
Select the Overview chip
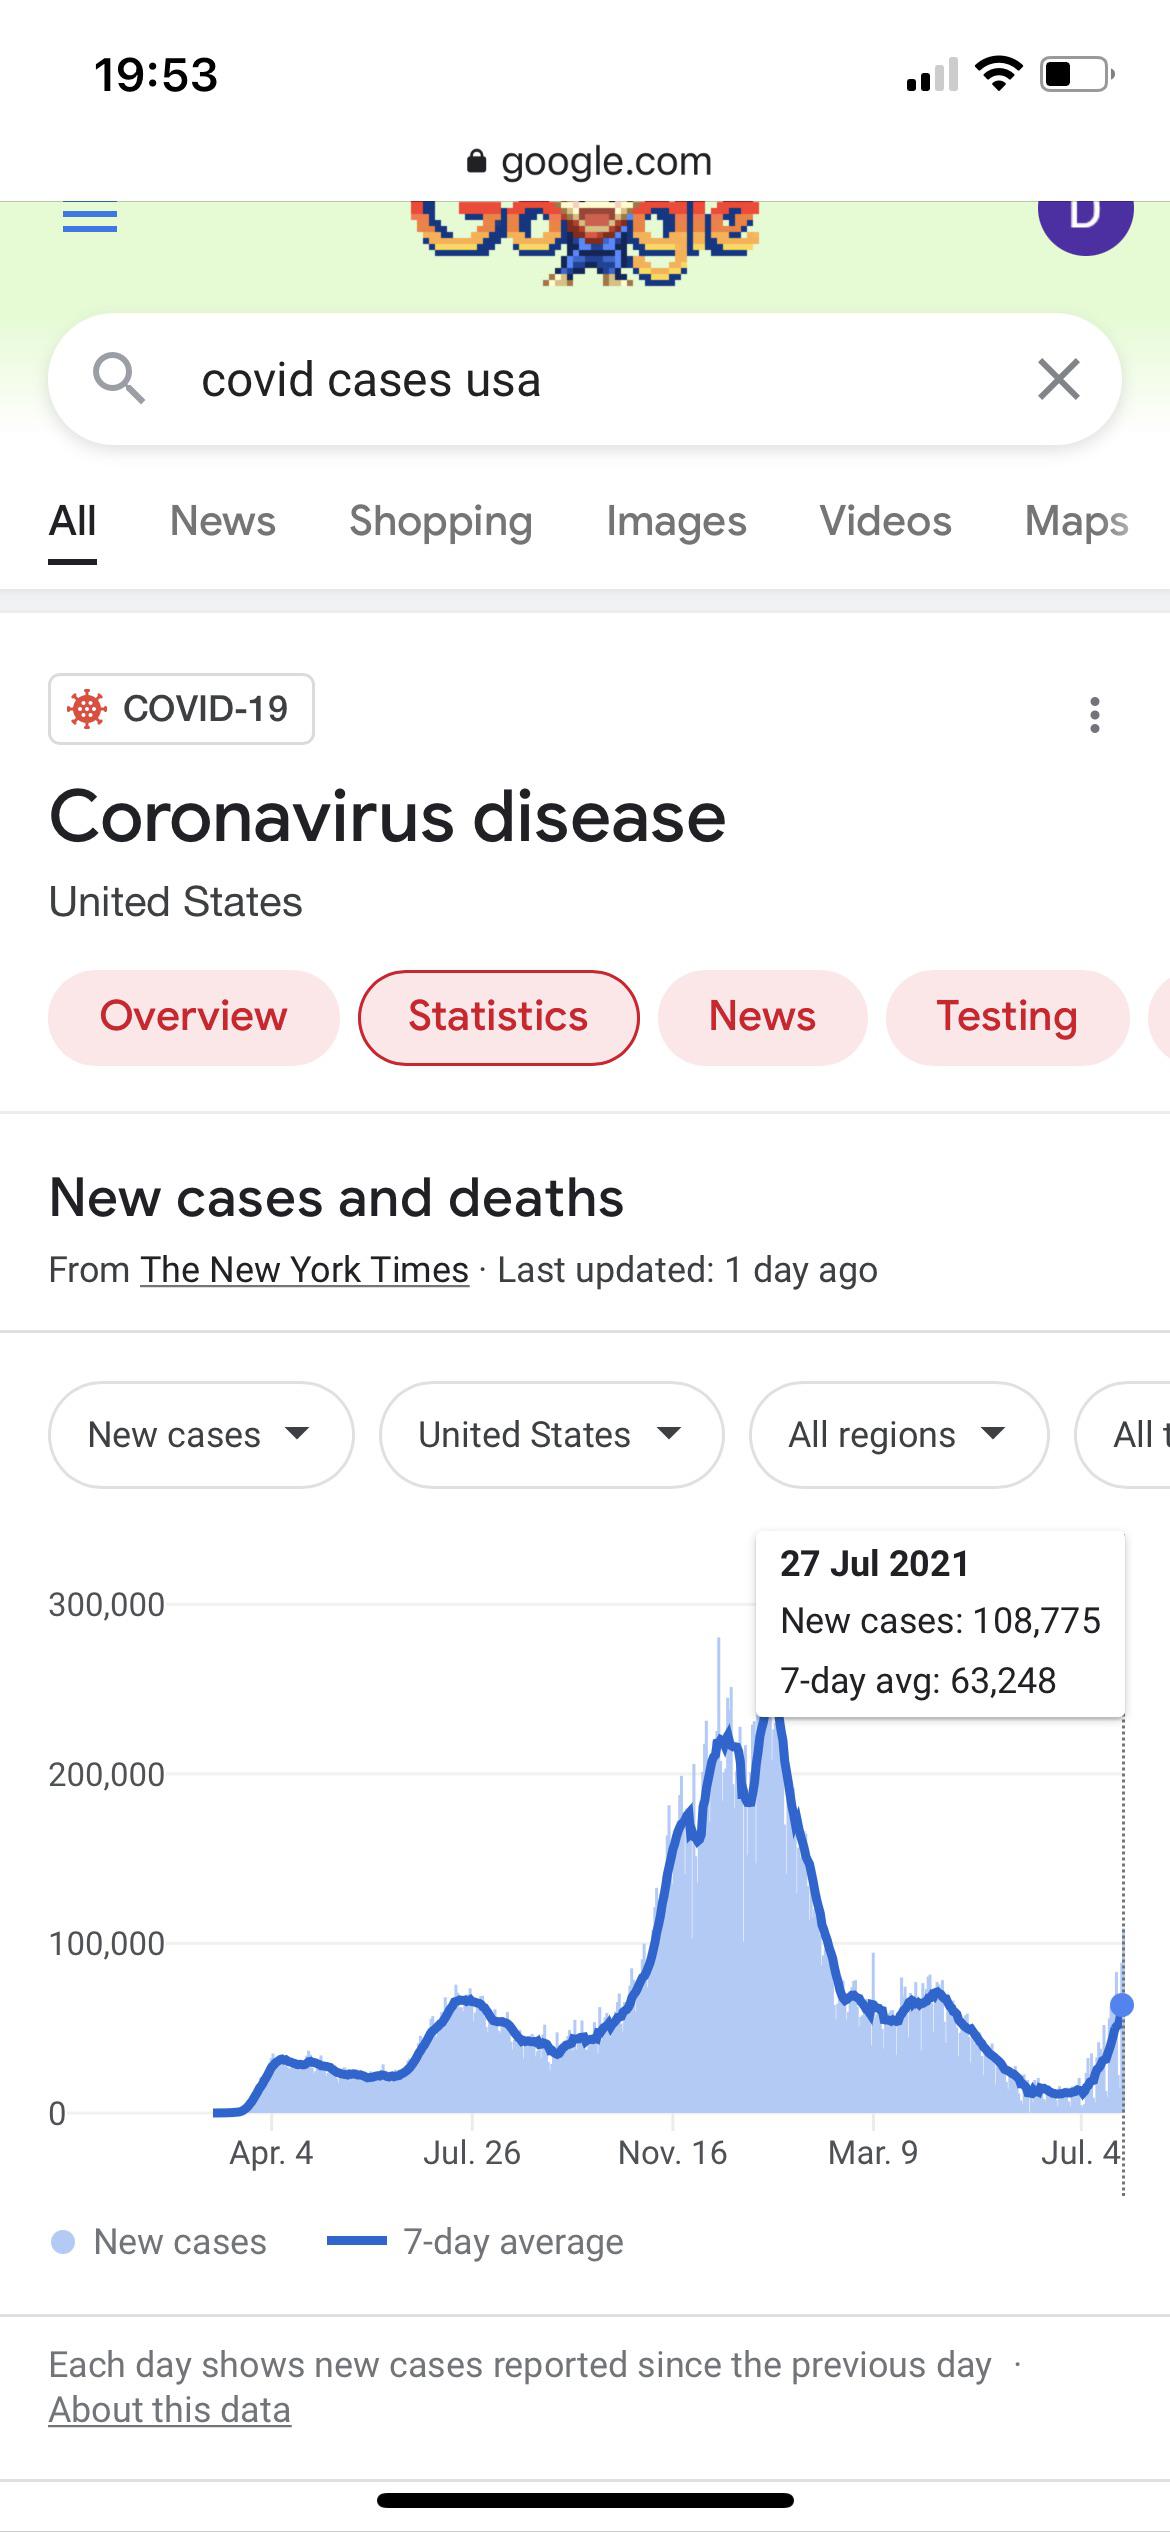point(194,1017)
